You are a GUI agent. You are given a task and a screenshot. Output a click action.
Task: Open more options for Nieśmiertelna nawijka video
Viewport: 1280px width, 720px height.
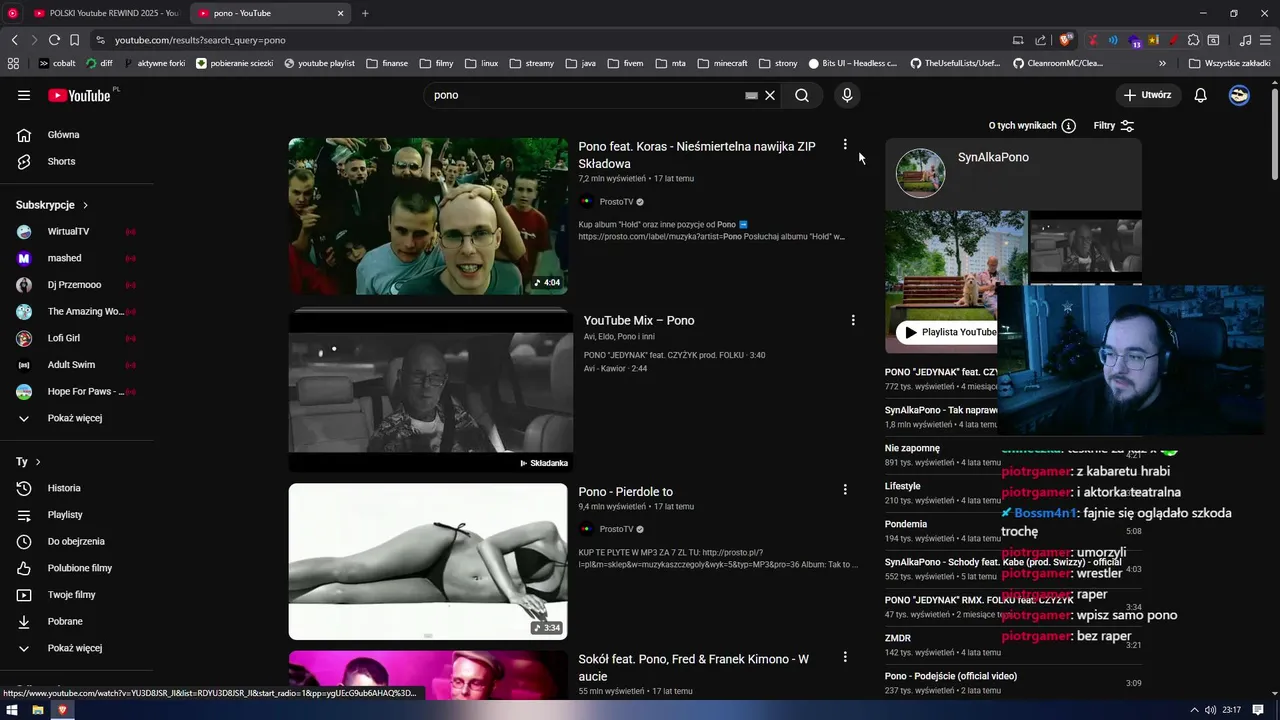(845, 145)
